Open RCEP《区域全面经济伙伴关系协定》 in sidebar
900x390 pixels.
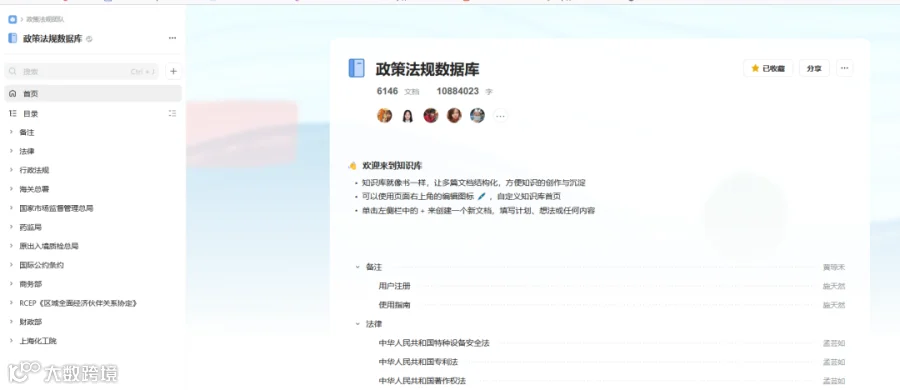(x=79, y=303)
